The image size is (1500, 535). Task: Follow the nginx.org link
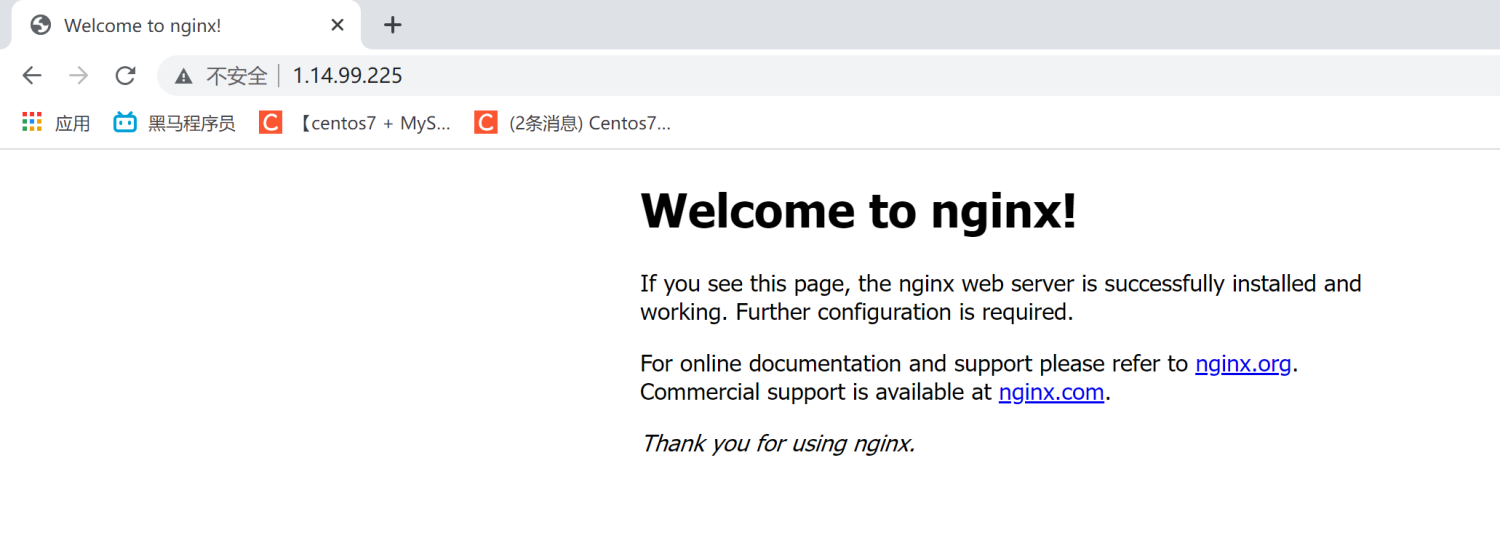point(1243,364)
